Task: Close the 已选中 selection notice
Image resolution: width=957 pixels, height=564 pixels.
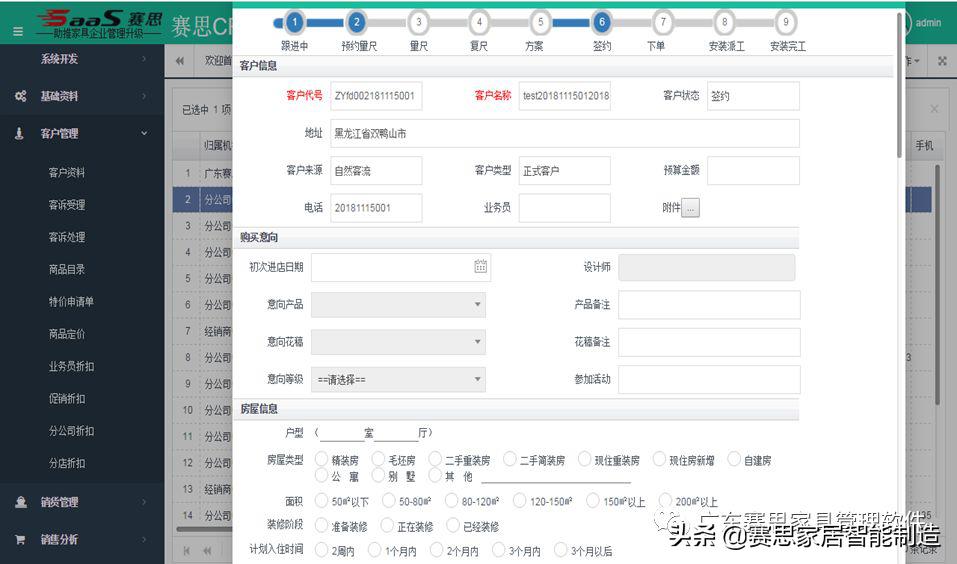Action: click(934, 109)
